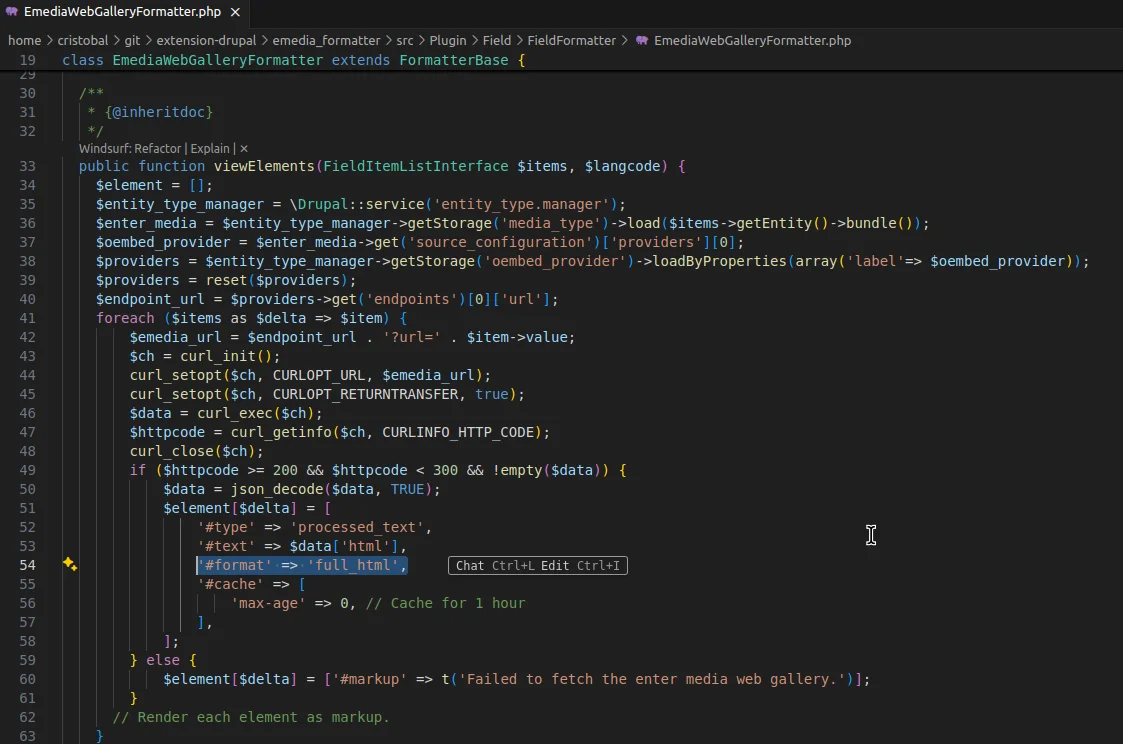The height and width of the screenshot is (744, 1123).
Task: Click the Explain code lens link
Action: tap(210, 148)
